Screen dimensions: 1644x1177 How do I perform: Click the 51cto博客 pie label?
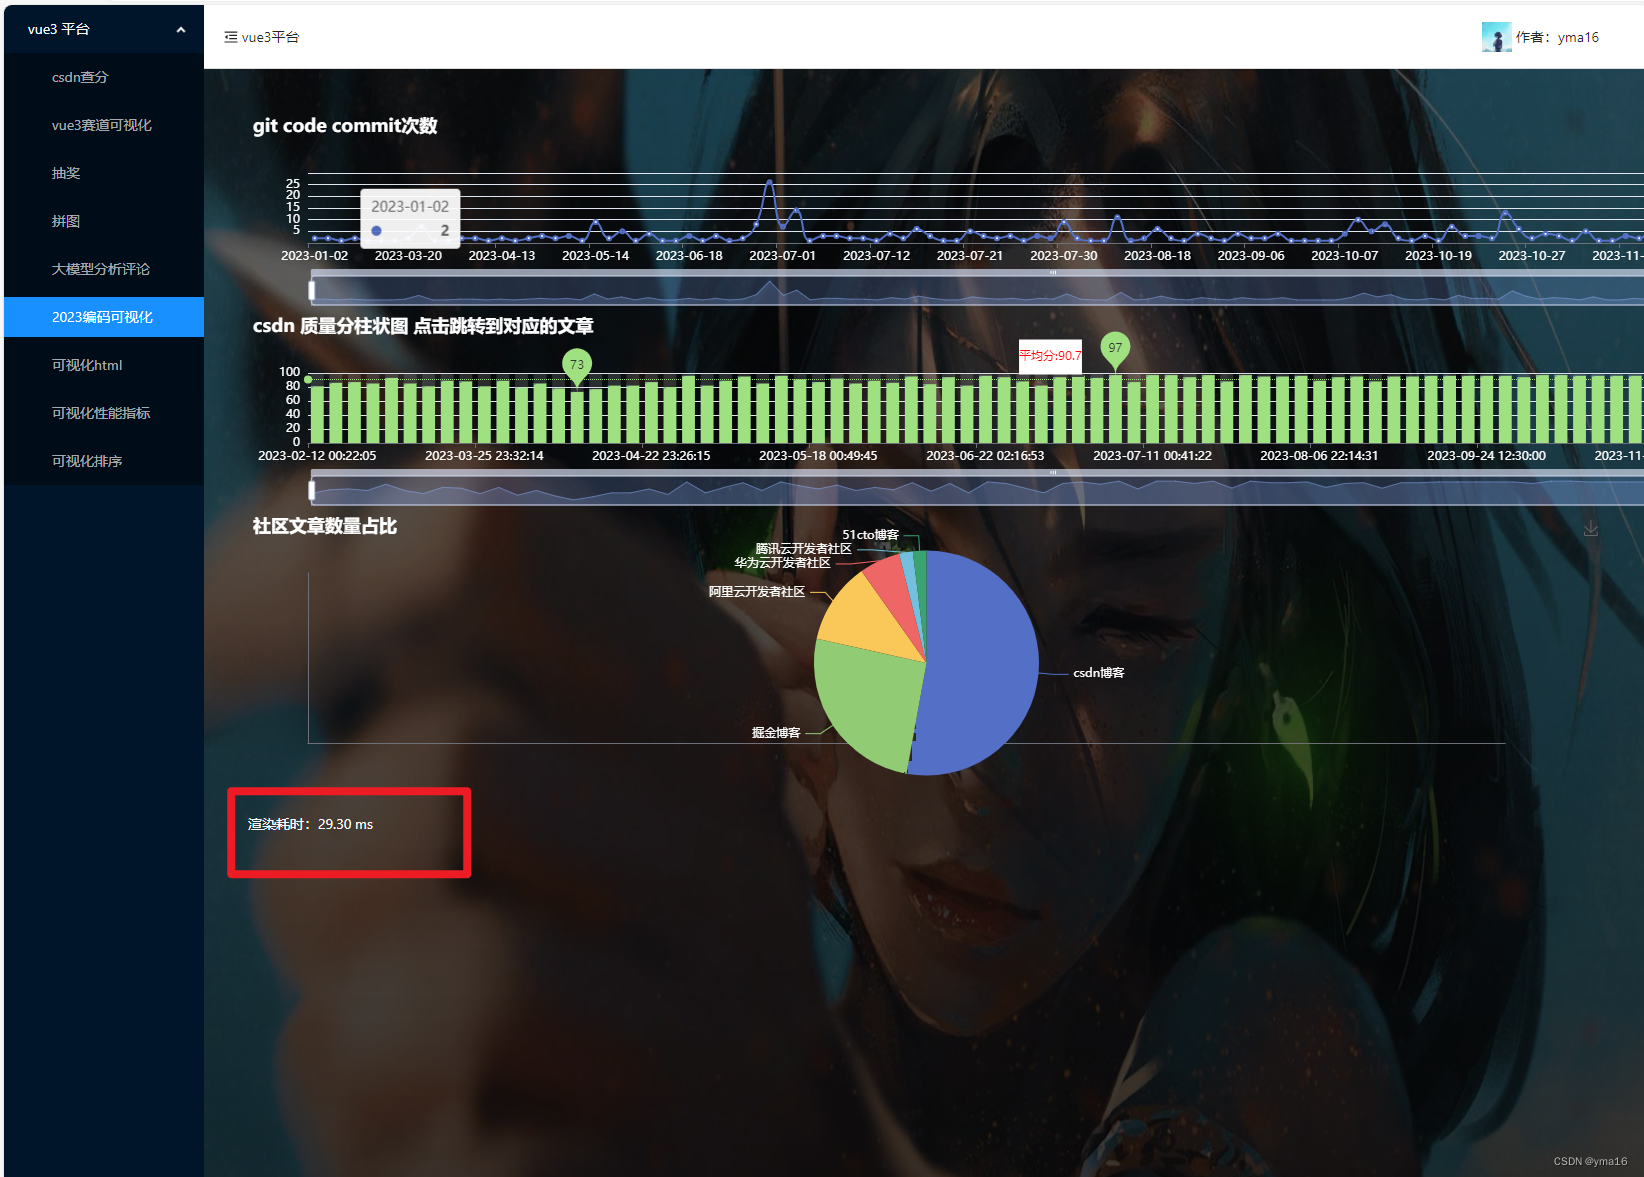point(870,535)
